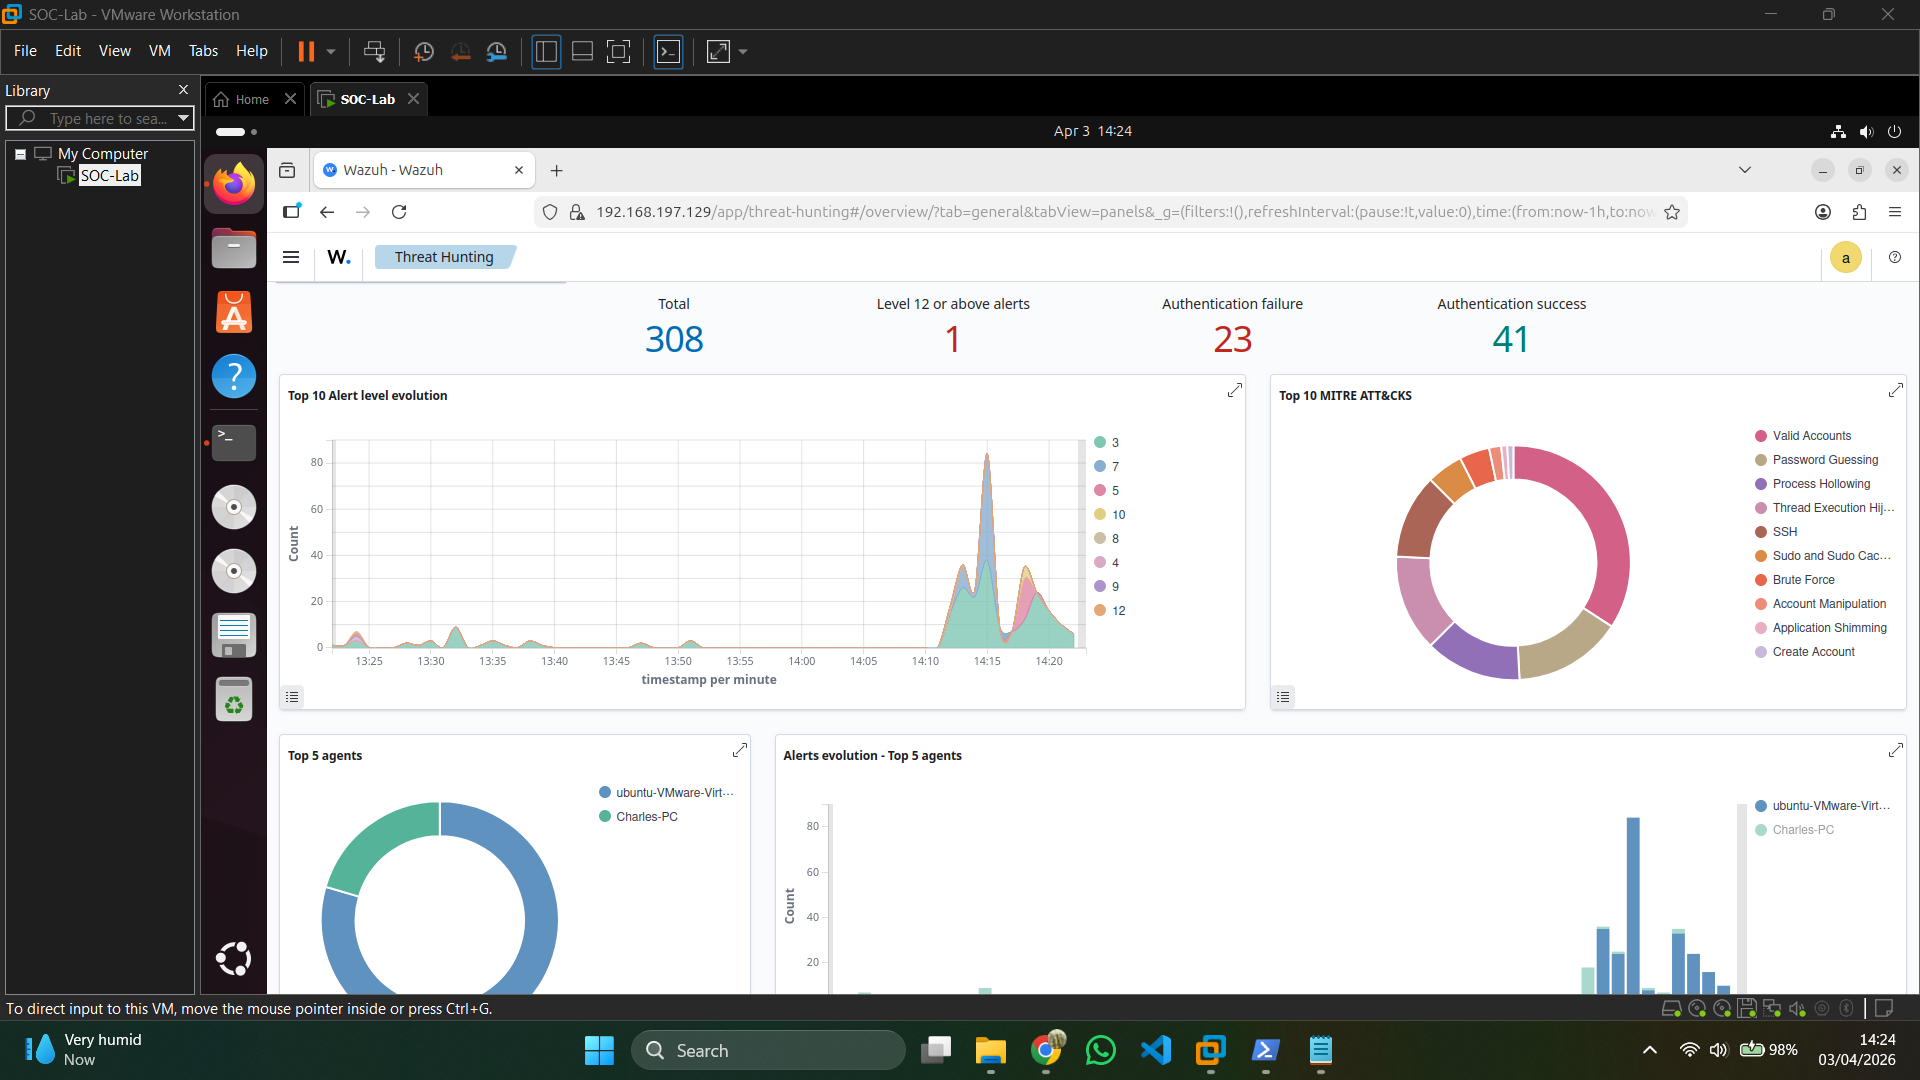This screenshot has width=1920, height=1080.
Task: Open the pause button's dropdown arrow
Action: click(x=329, y=51)
